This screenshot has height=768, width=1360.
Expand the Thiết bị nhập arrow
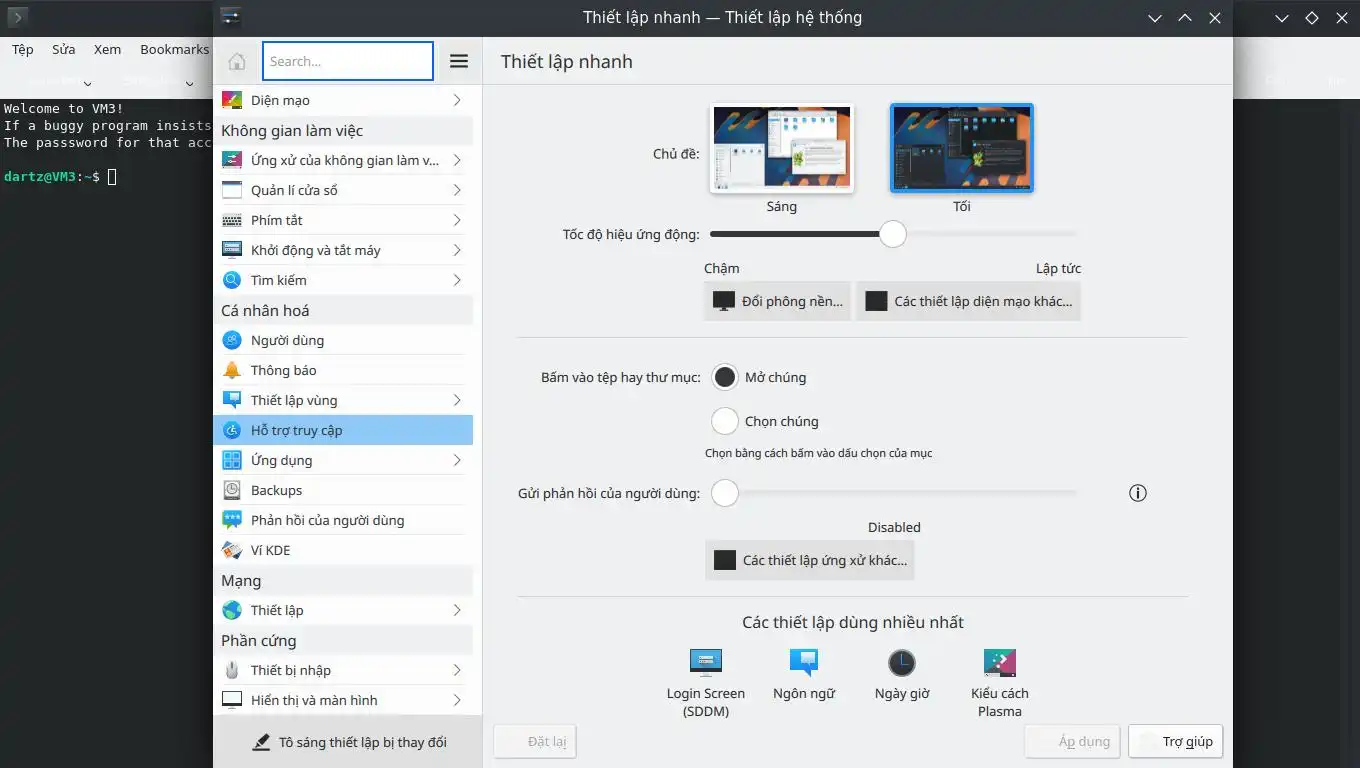(457, 670)
